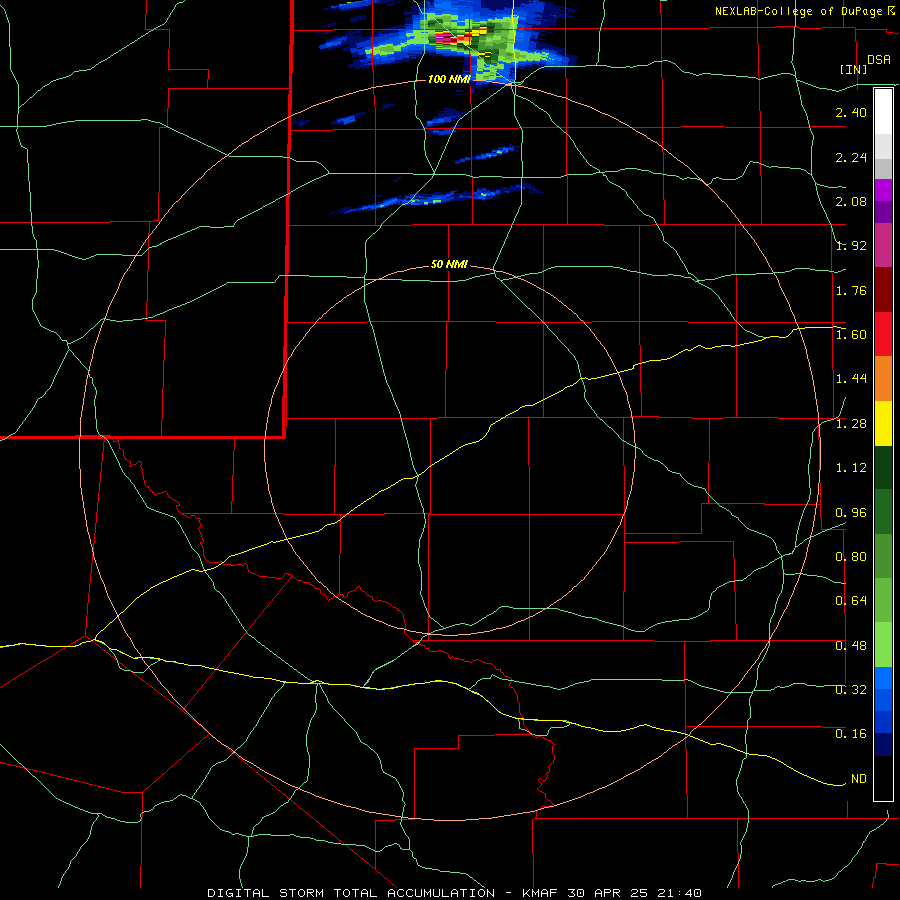Click the 0.48 legend value
The height and width of the screenshot is (900, 900).
tap(851, 645)
